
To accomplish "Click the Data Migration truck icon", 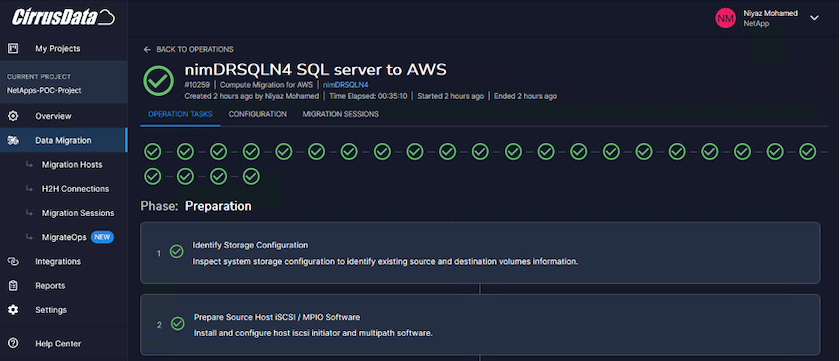I will [13, 140].
